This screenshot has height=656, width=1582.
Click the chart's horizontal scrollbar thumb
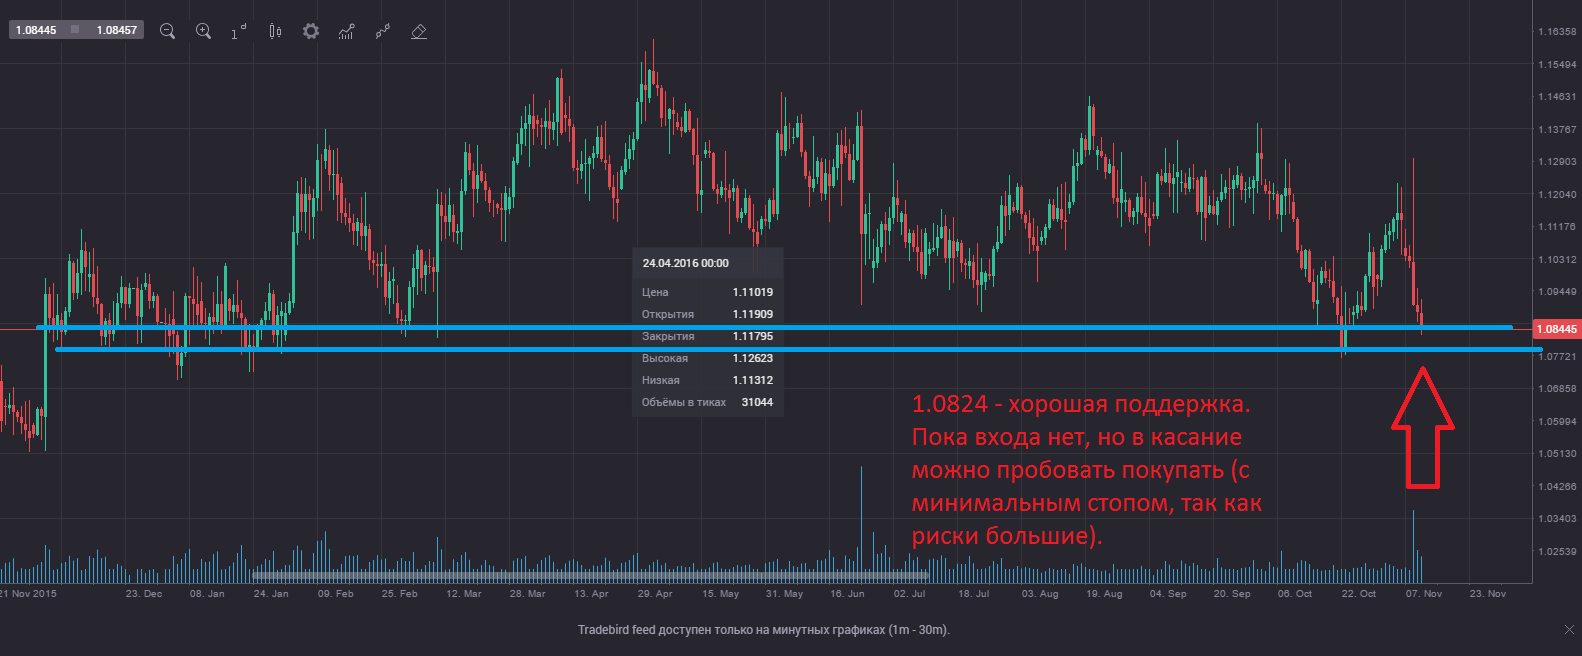590,575
